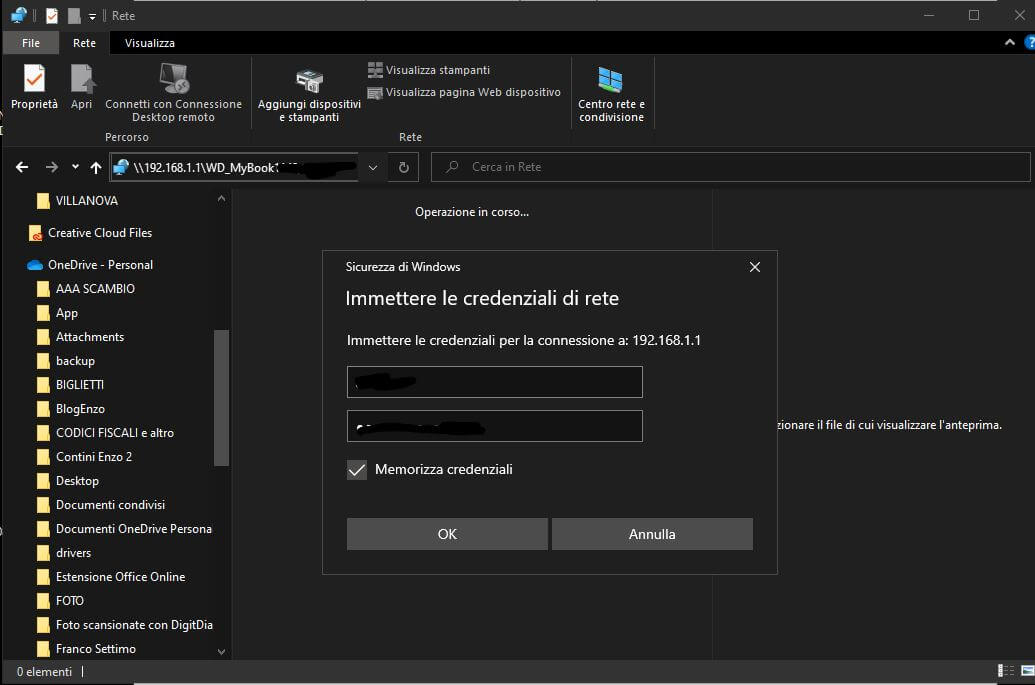Switch to the Visualizza ribbon tab
The image size is (1035, 685).
click(x=150, y=43)
